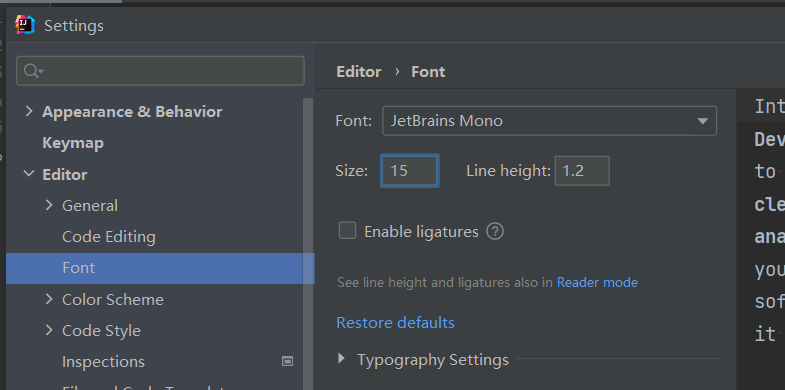Expand the General node under Editor
This screenshot has height=390, width=785.
tap(49, 205)
